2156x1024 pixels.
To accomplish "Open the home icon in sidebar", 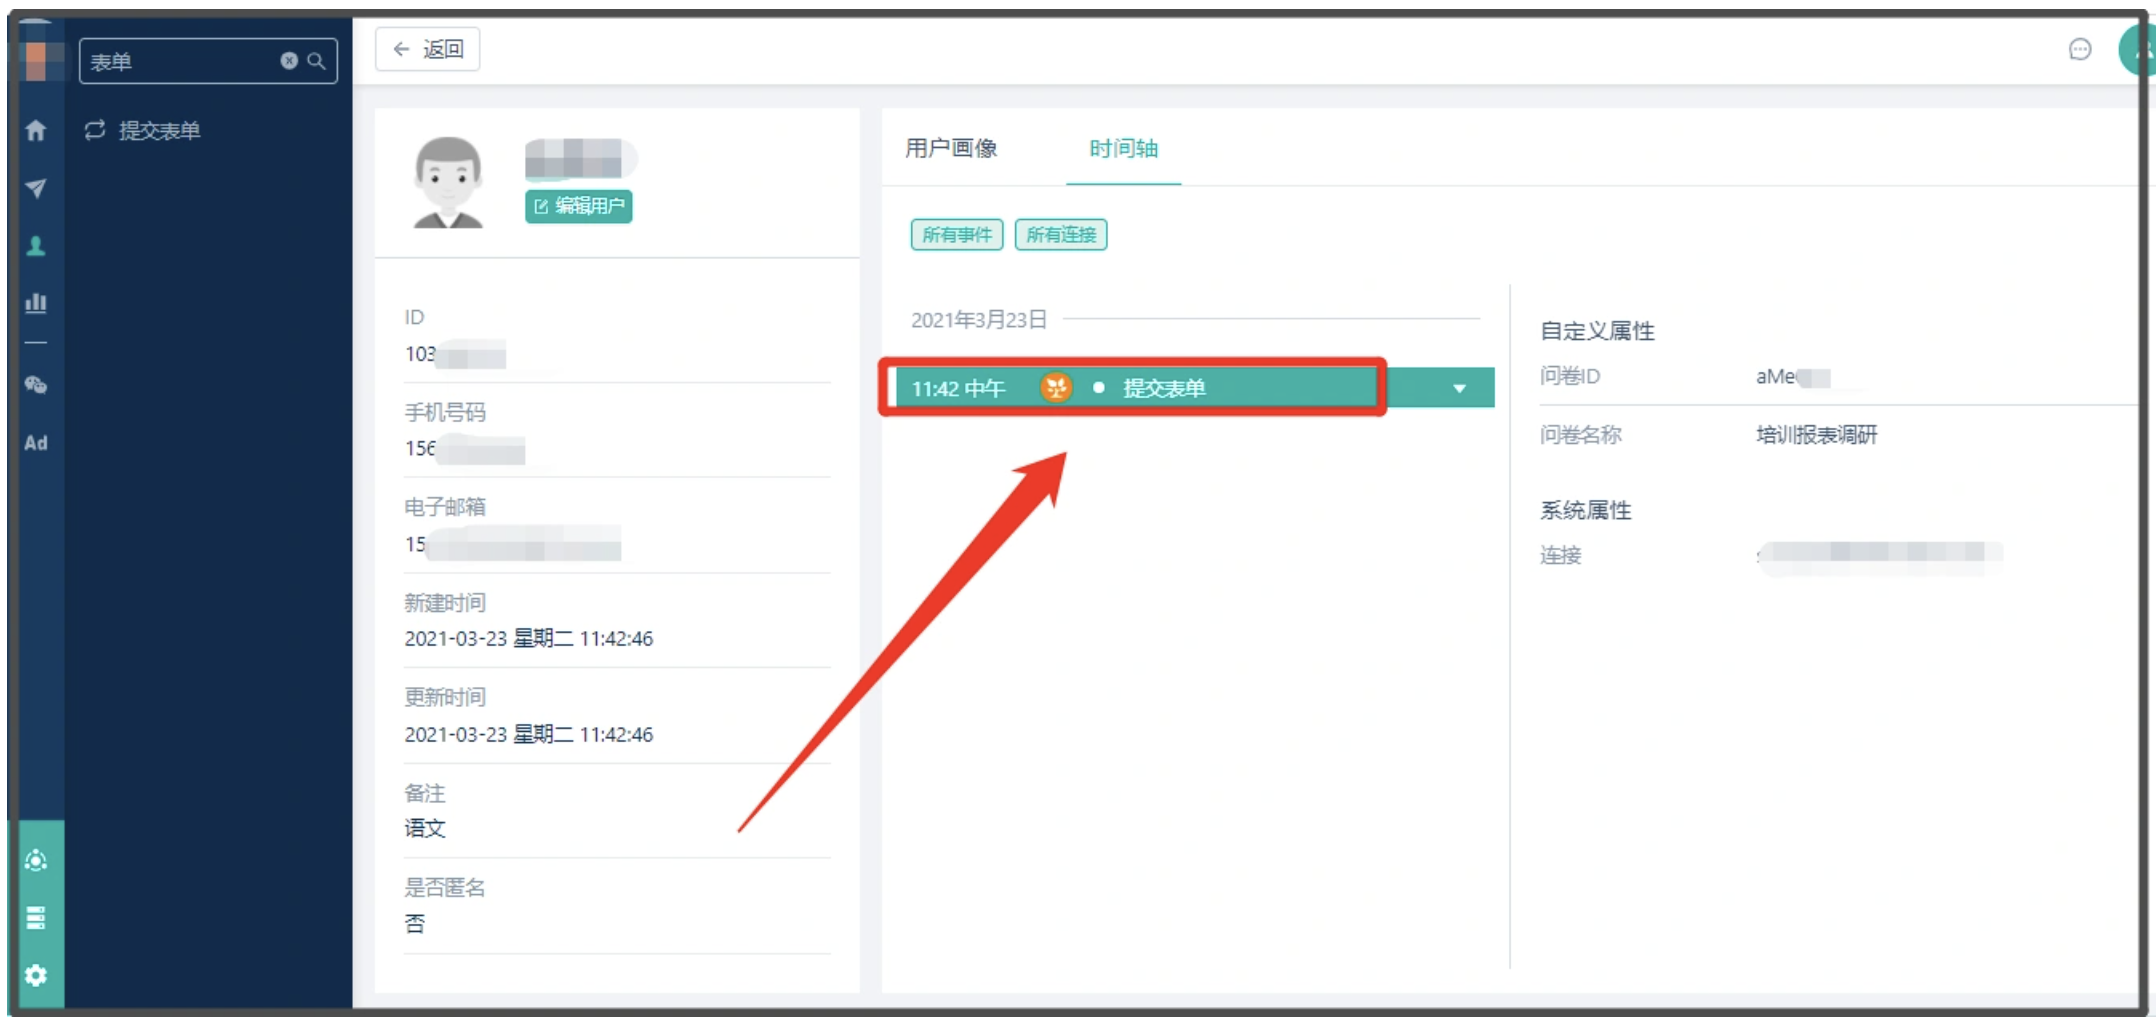I will (36, 130).
